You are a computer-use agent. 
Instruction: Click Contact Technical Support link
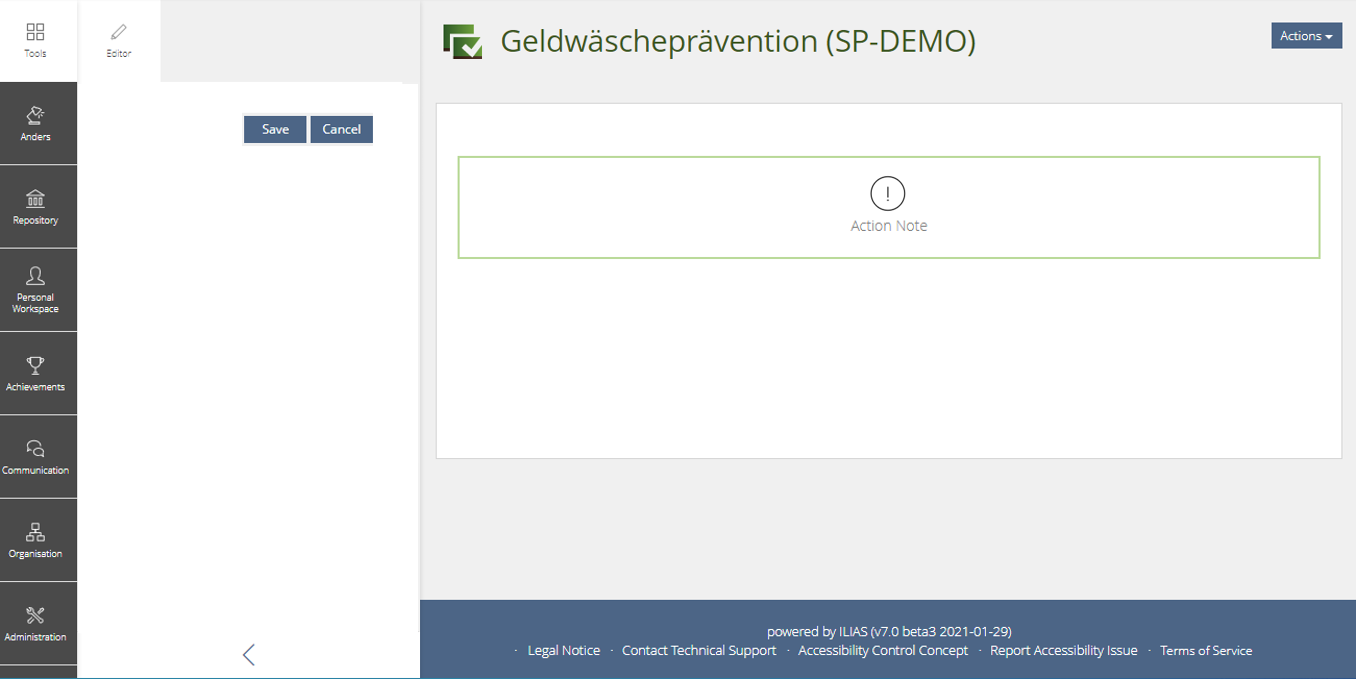click(699, 650)
